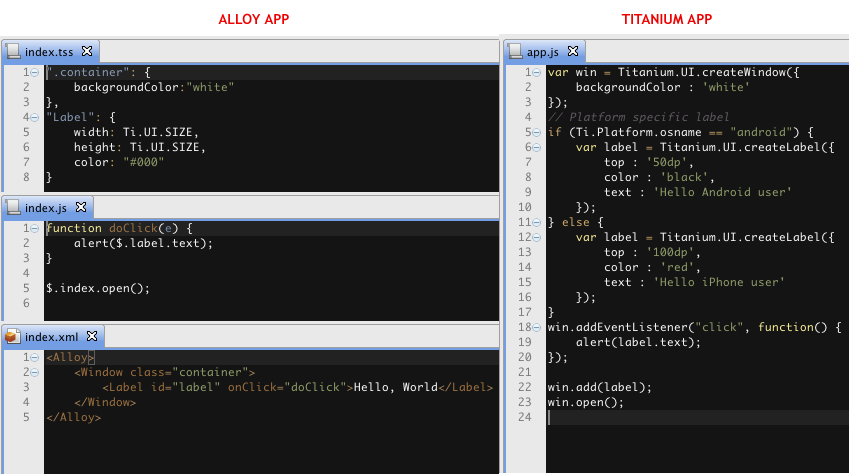The image size is (849, 474).
Task: Click the app.js file icon
Action: point(515,51)
